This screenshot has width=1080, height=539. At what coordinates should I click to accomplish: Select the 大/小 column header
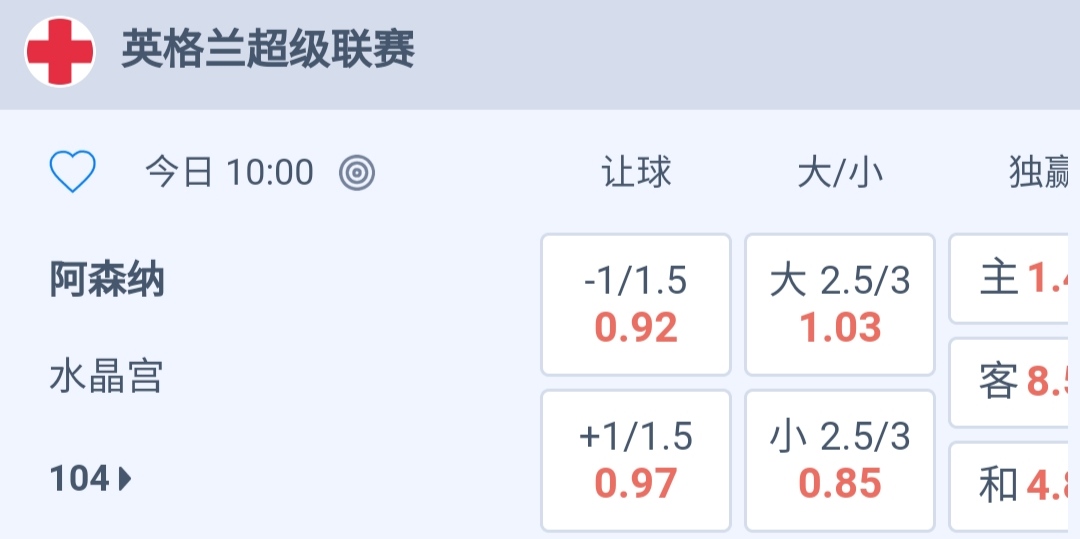click(840, 173)
